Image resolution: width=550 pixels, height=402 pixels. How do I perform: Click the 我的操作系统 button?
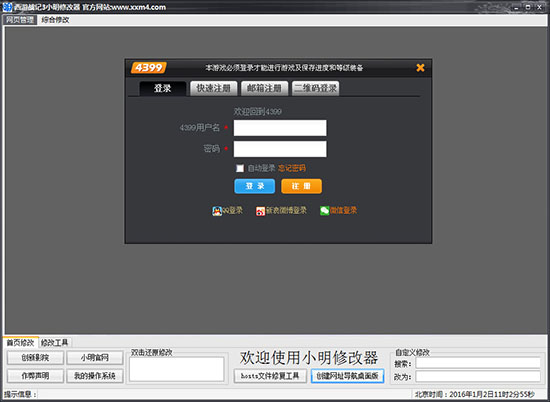pyautogui.click(x=95, y=376)
